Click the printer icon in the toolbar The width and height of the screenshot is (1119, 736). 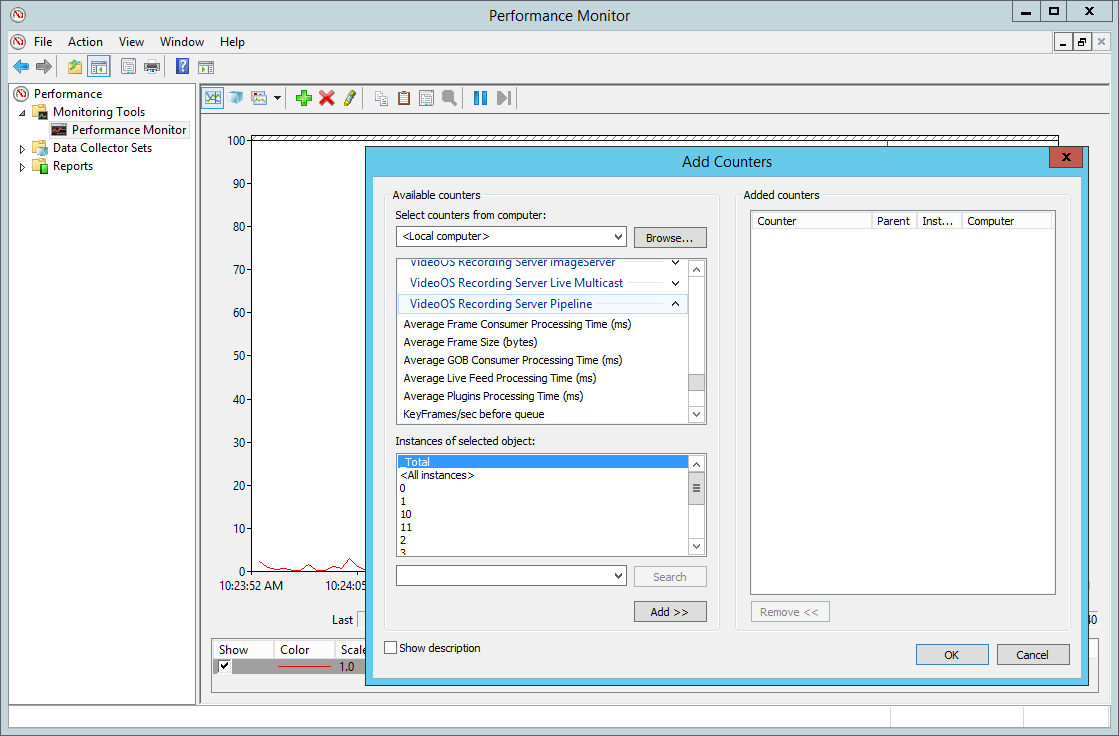[152, 67]
